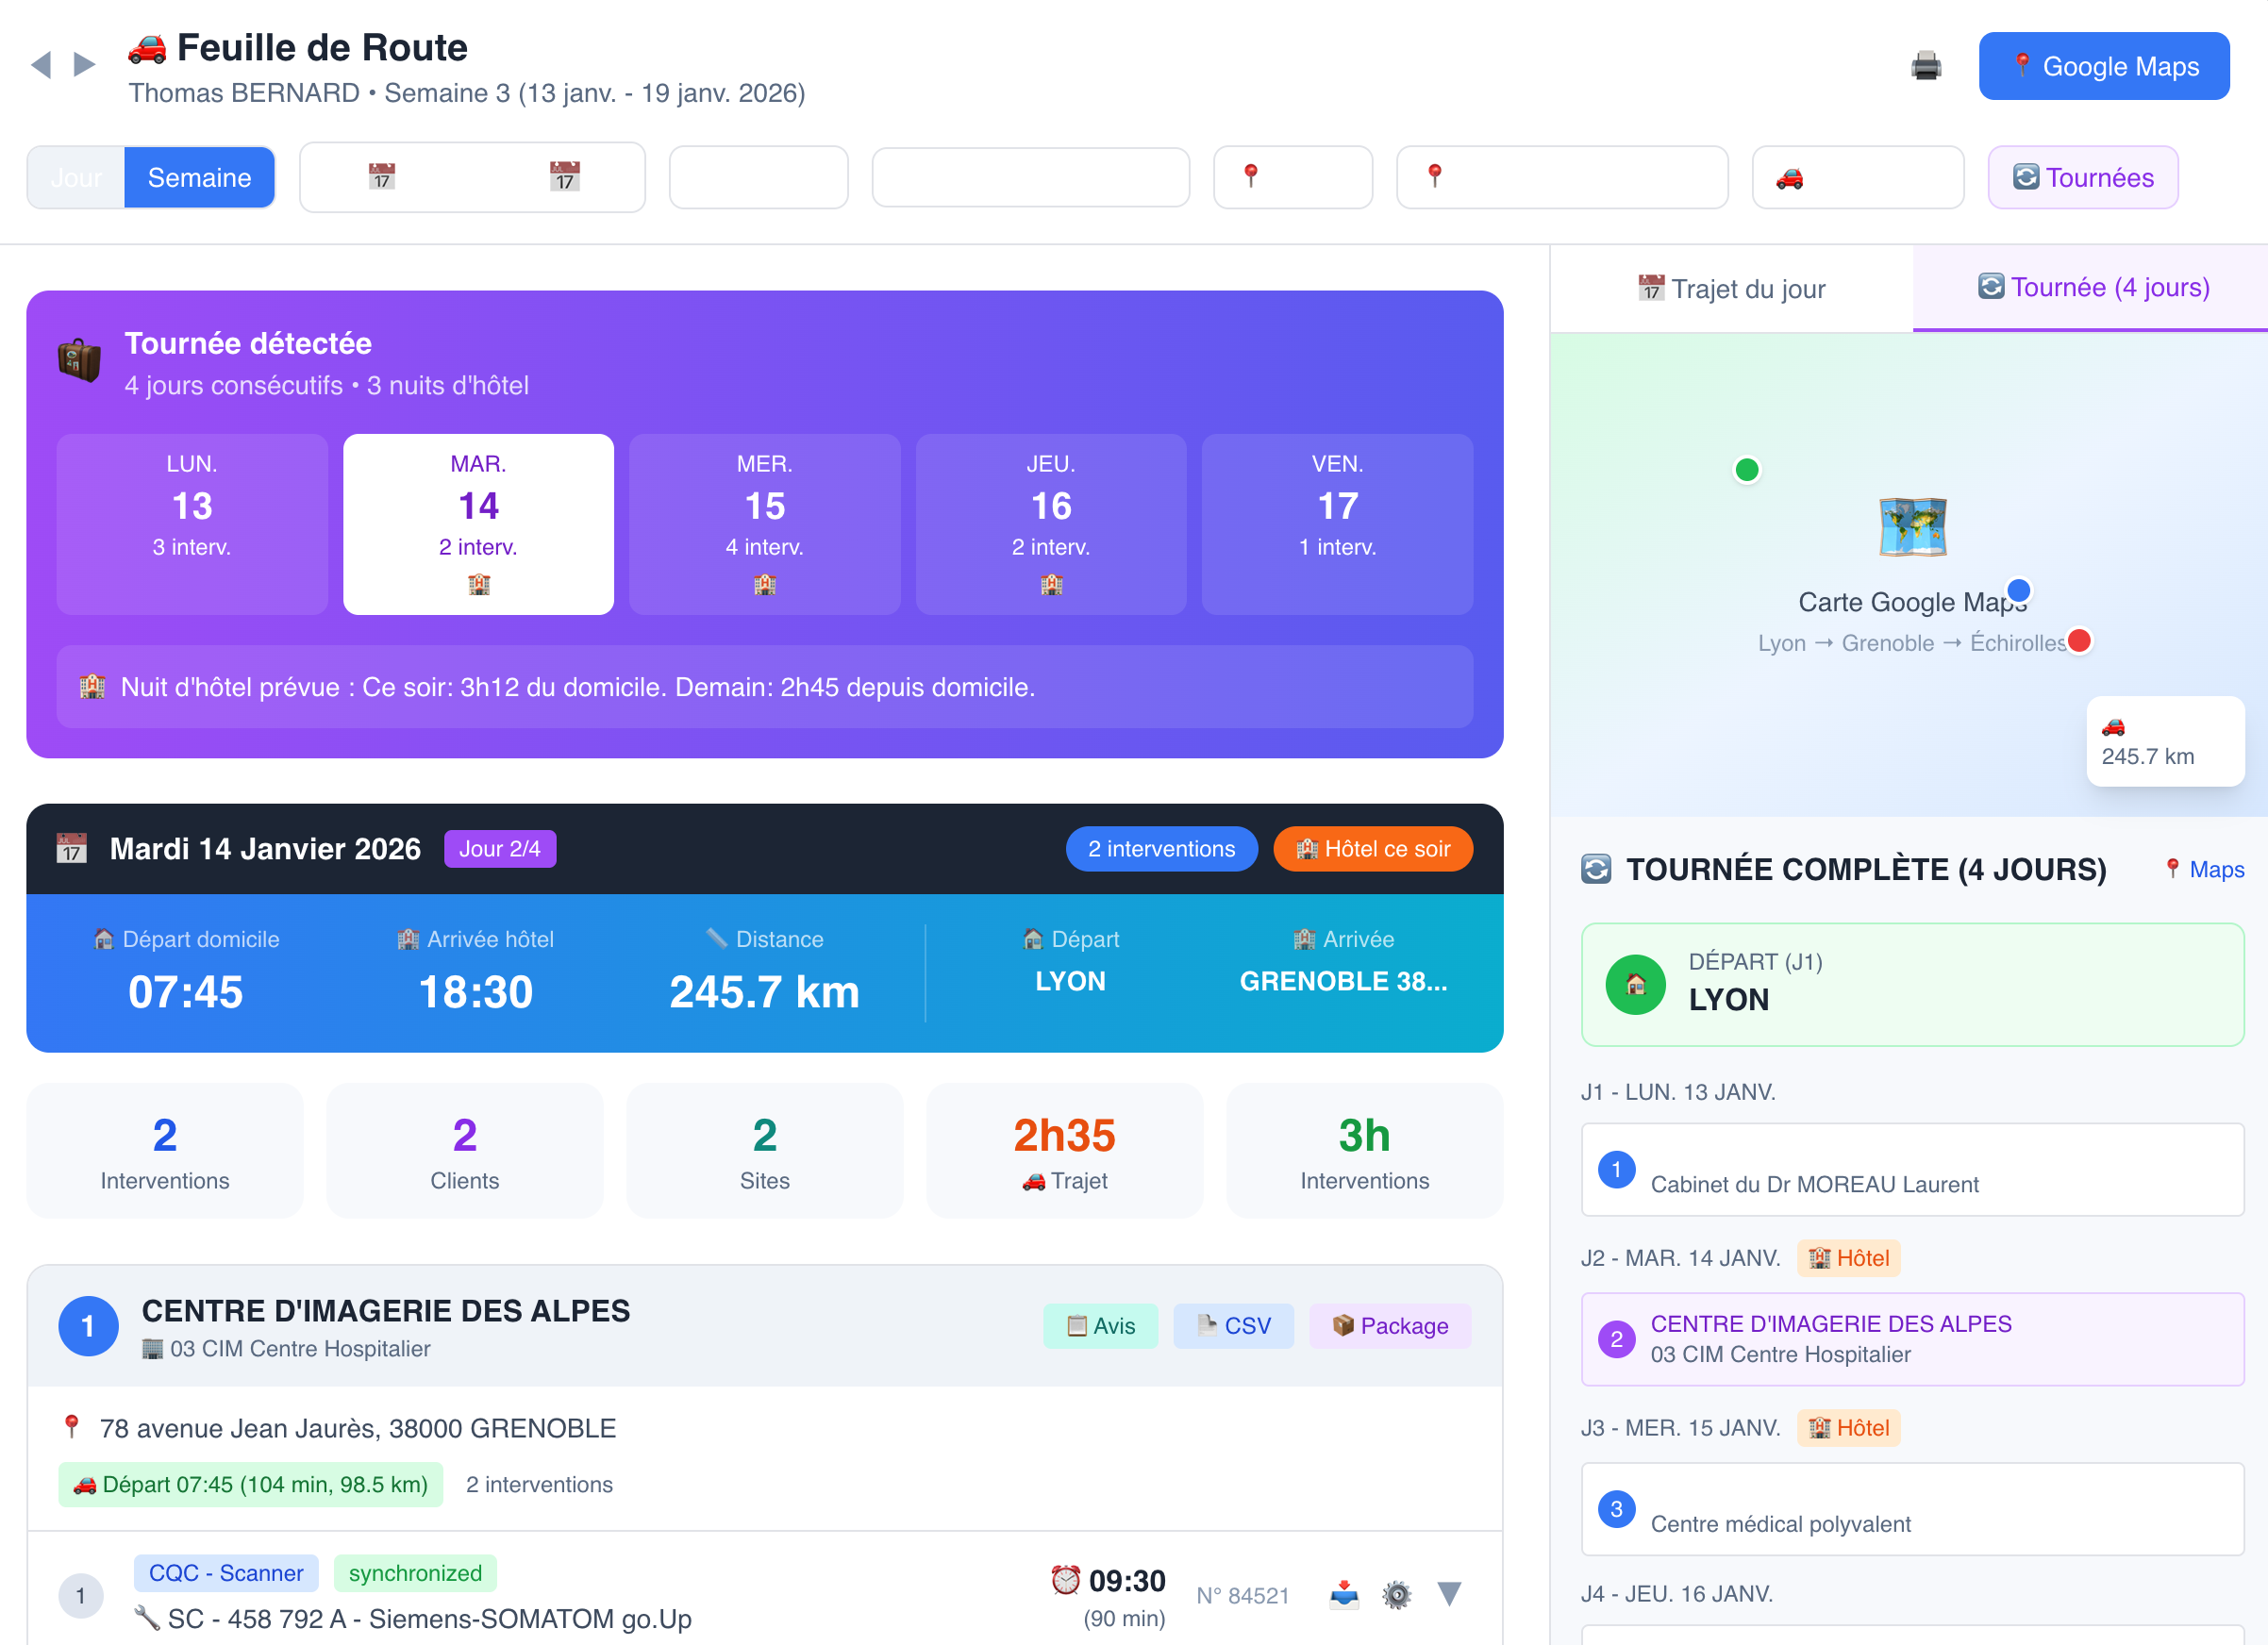Switch view to Semaine
The image size is (2268, 1645).
pos(199,178)
